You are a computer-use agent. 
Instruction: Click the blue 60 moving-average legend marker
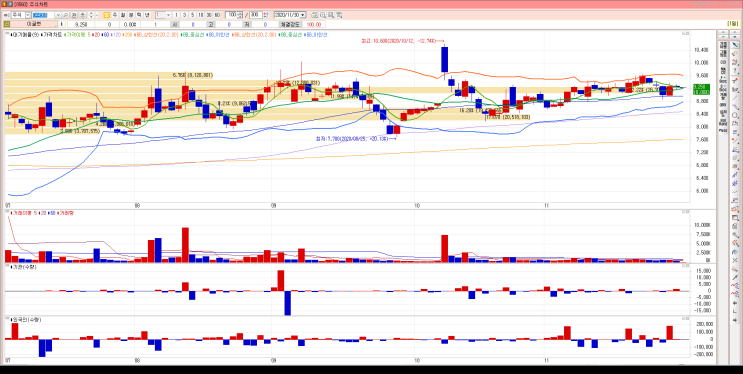pos(106,35)
